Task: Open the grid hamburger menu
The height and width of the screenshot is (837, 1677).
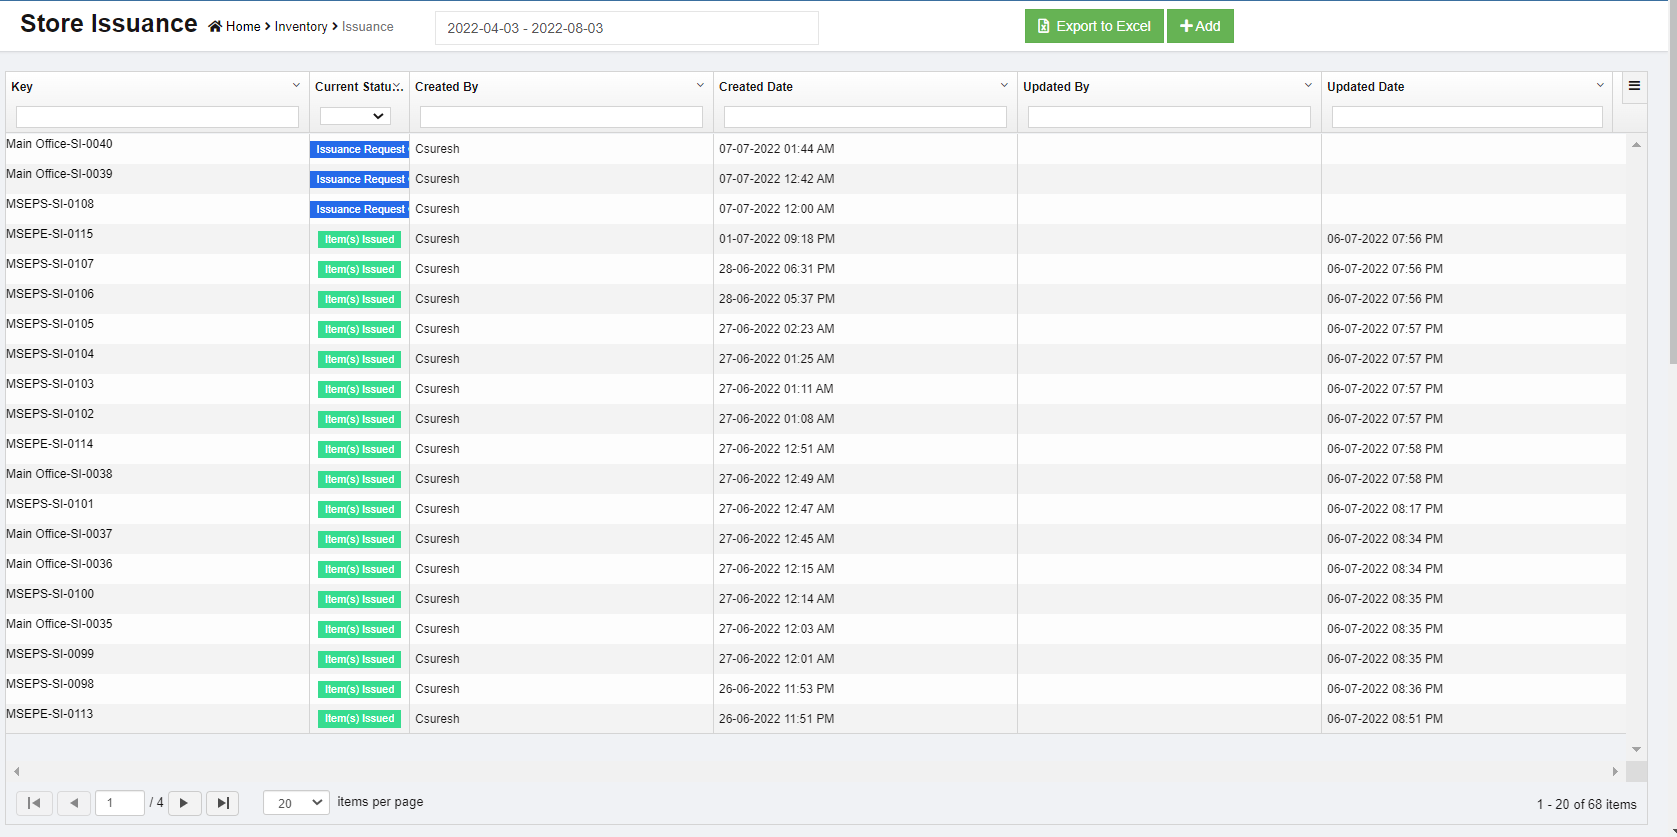Action: click(x=1634, y=86)
